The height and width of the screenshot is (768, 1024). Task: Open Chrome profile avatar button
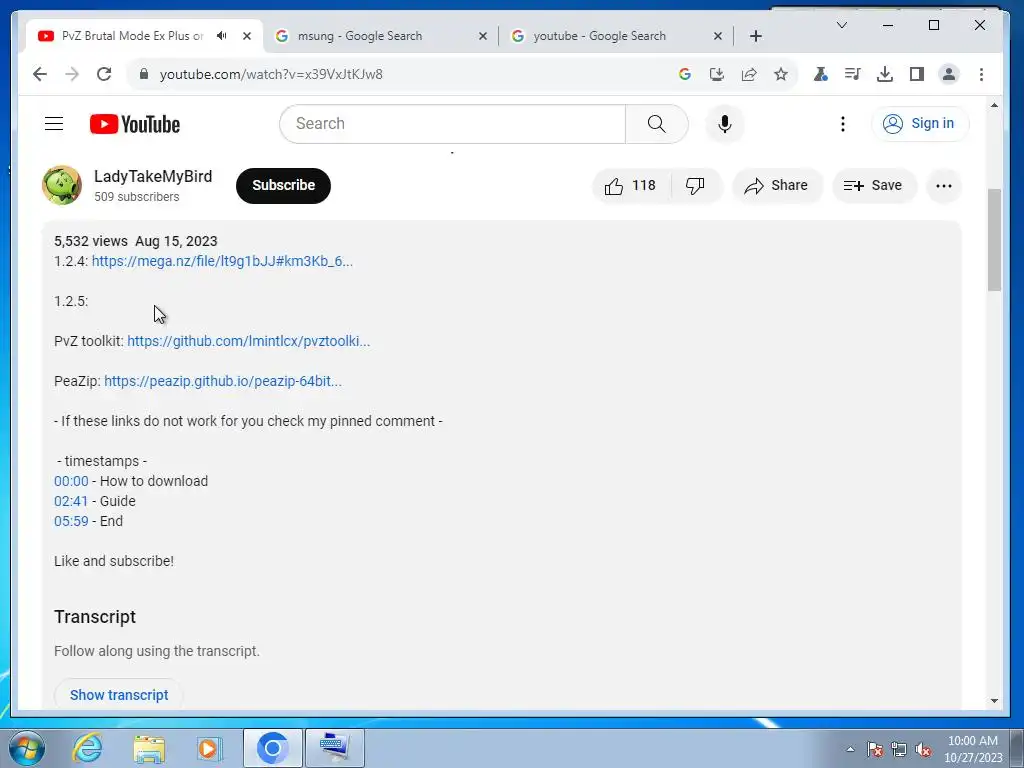(948, 74)
